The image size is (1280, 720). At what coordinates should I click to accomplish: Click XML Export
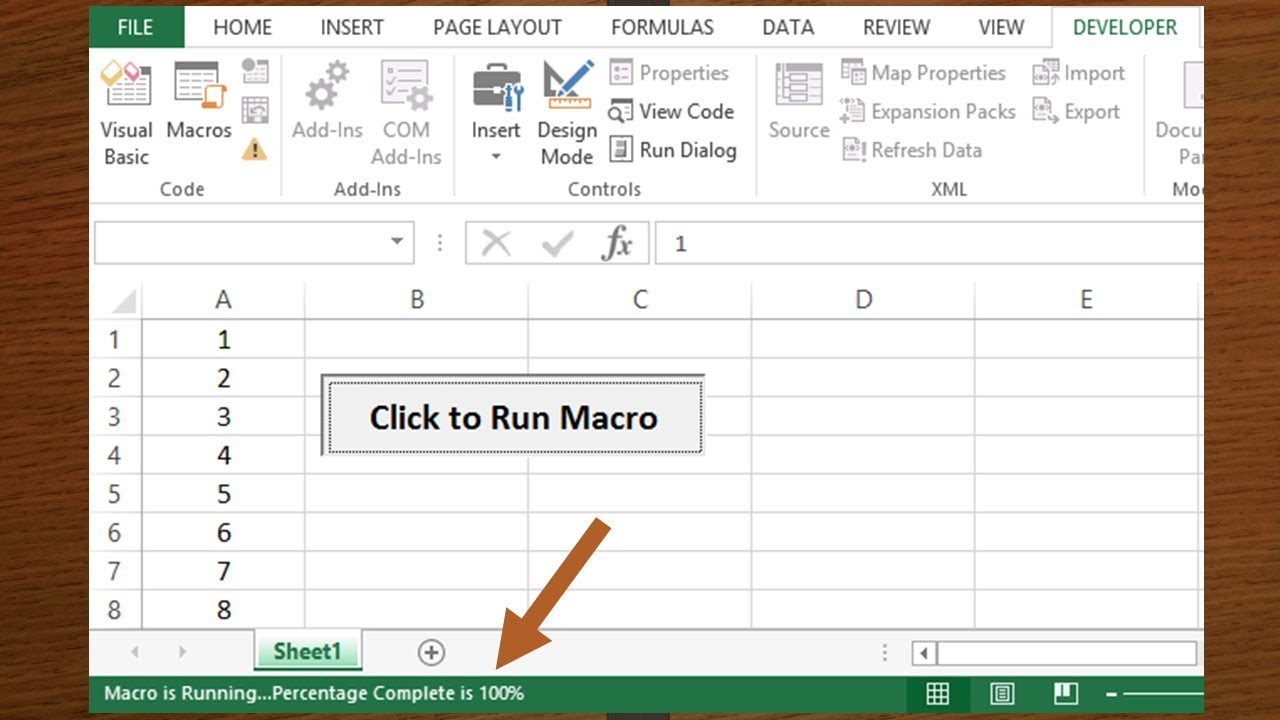1076,111
